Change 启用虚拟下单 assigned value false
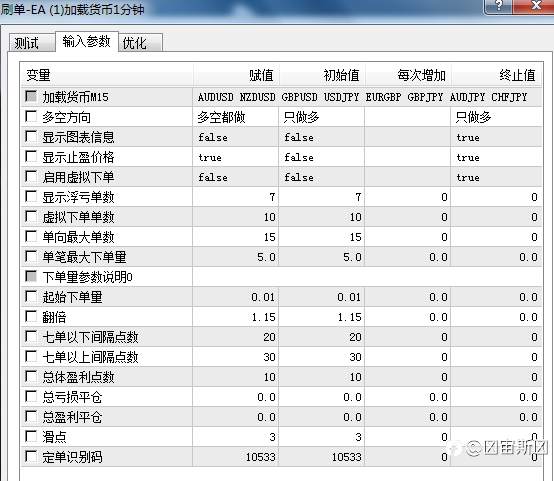Screen dimensions: 554x481 pos(236,177)
